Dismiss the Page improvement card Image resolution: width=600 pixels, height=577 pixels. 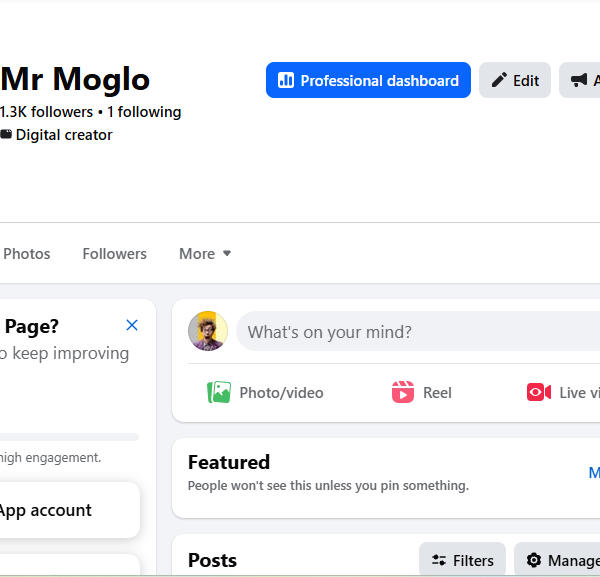pos(132,325)
